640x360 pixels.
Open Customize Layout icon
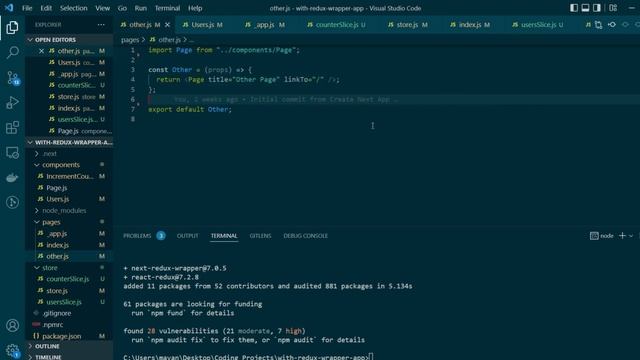613,8
